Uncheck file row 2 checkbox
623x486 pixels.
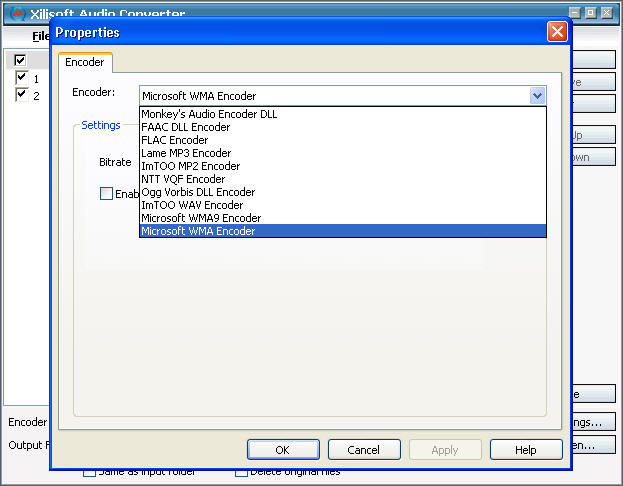click(21, 95)
